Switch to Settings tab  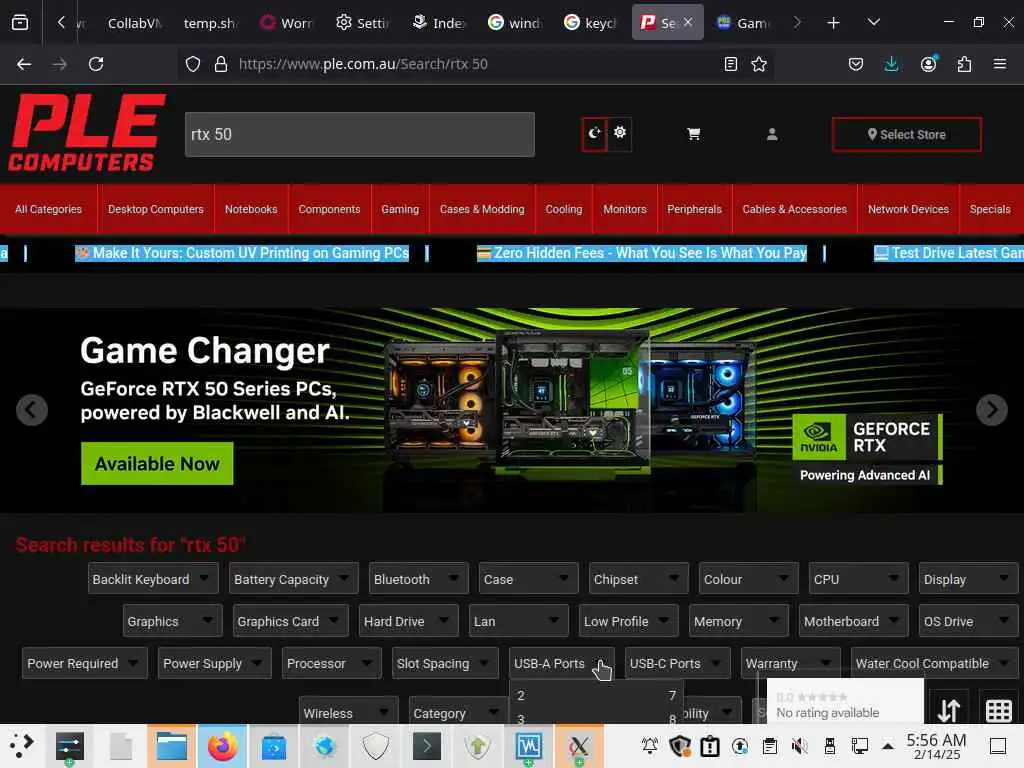(363, 23)
